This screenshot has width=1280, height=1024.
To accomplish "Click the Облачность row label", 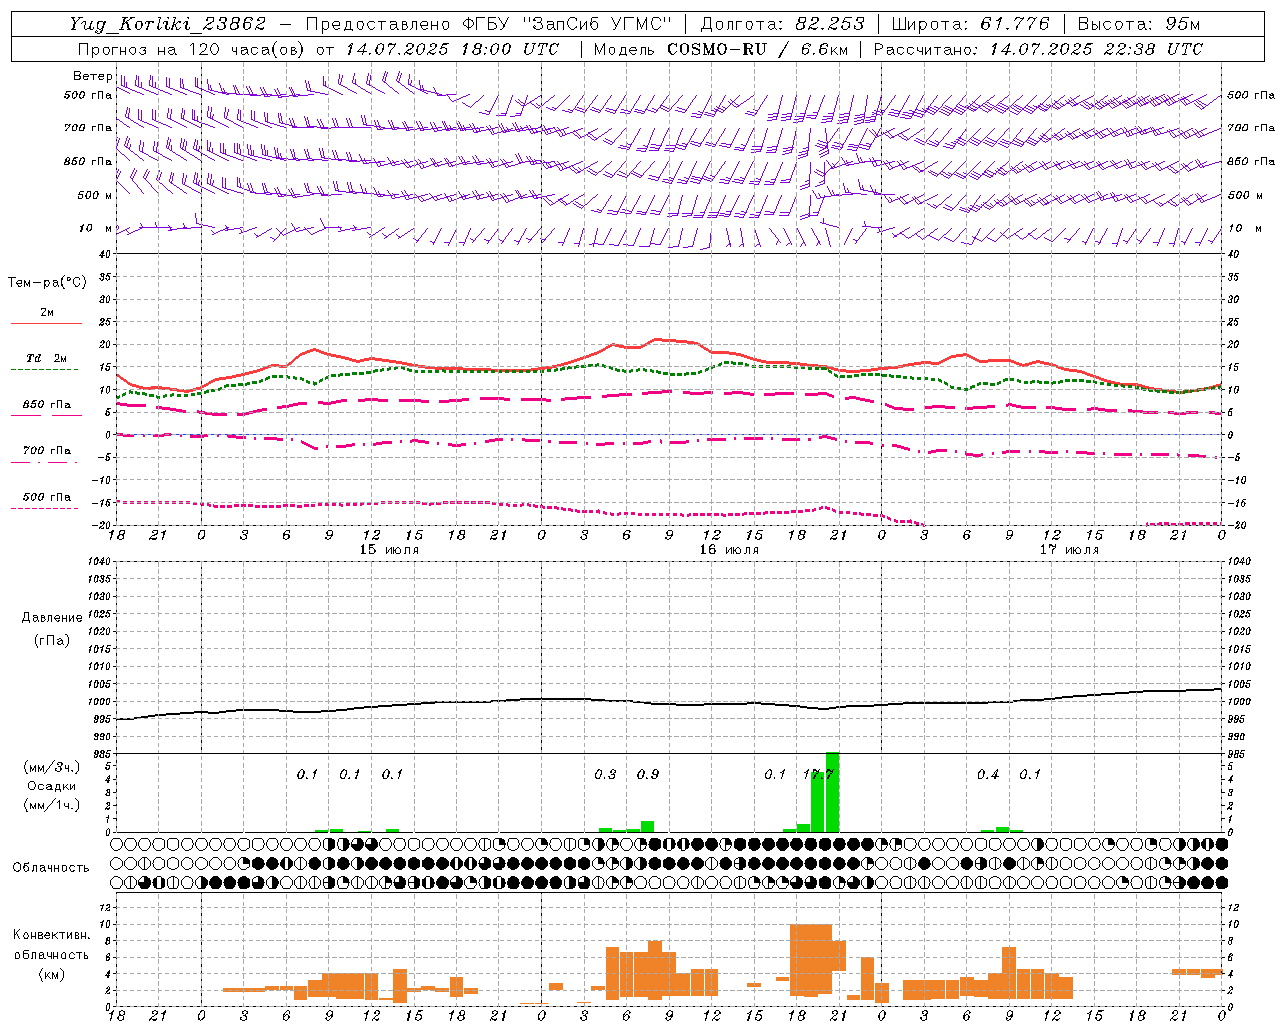I will point(51,868).
